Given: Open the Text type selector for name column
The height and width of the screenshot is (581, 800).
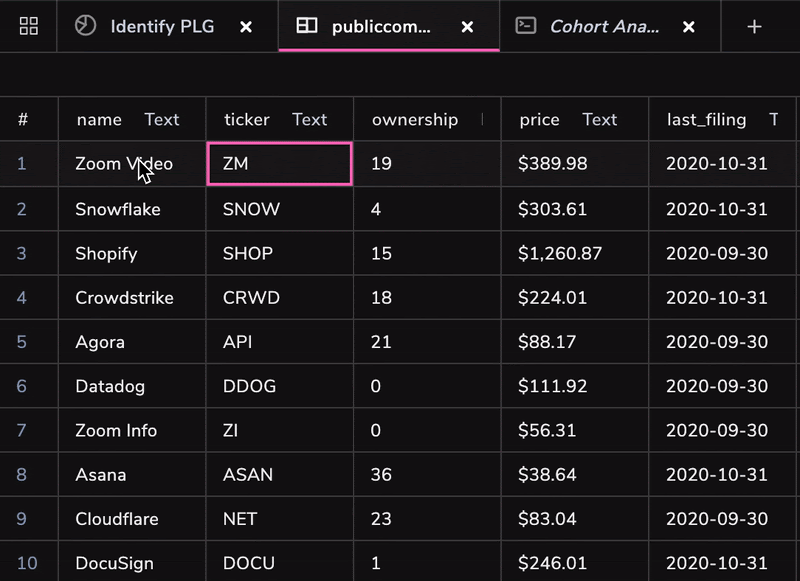Looking at the screenshot, I should [161, 120].
